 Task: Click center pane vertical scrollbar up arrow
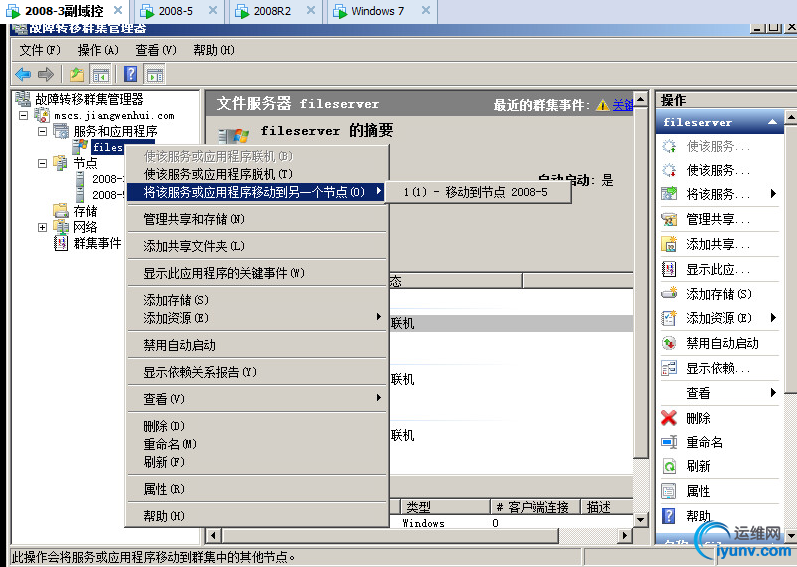[640, 99]
